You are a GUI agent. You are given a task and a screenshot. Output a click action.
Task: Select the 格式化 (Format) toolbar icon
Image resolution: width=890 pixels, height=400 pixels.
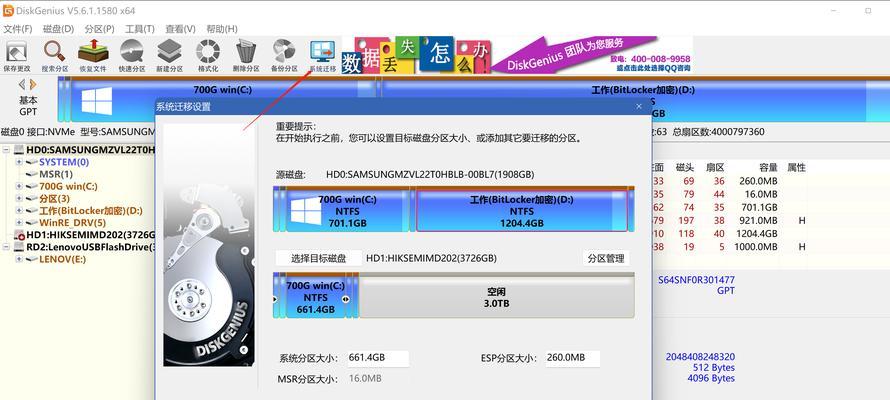tap(208, 56)
